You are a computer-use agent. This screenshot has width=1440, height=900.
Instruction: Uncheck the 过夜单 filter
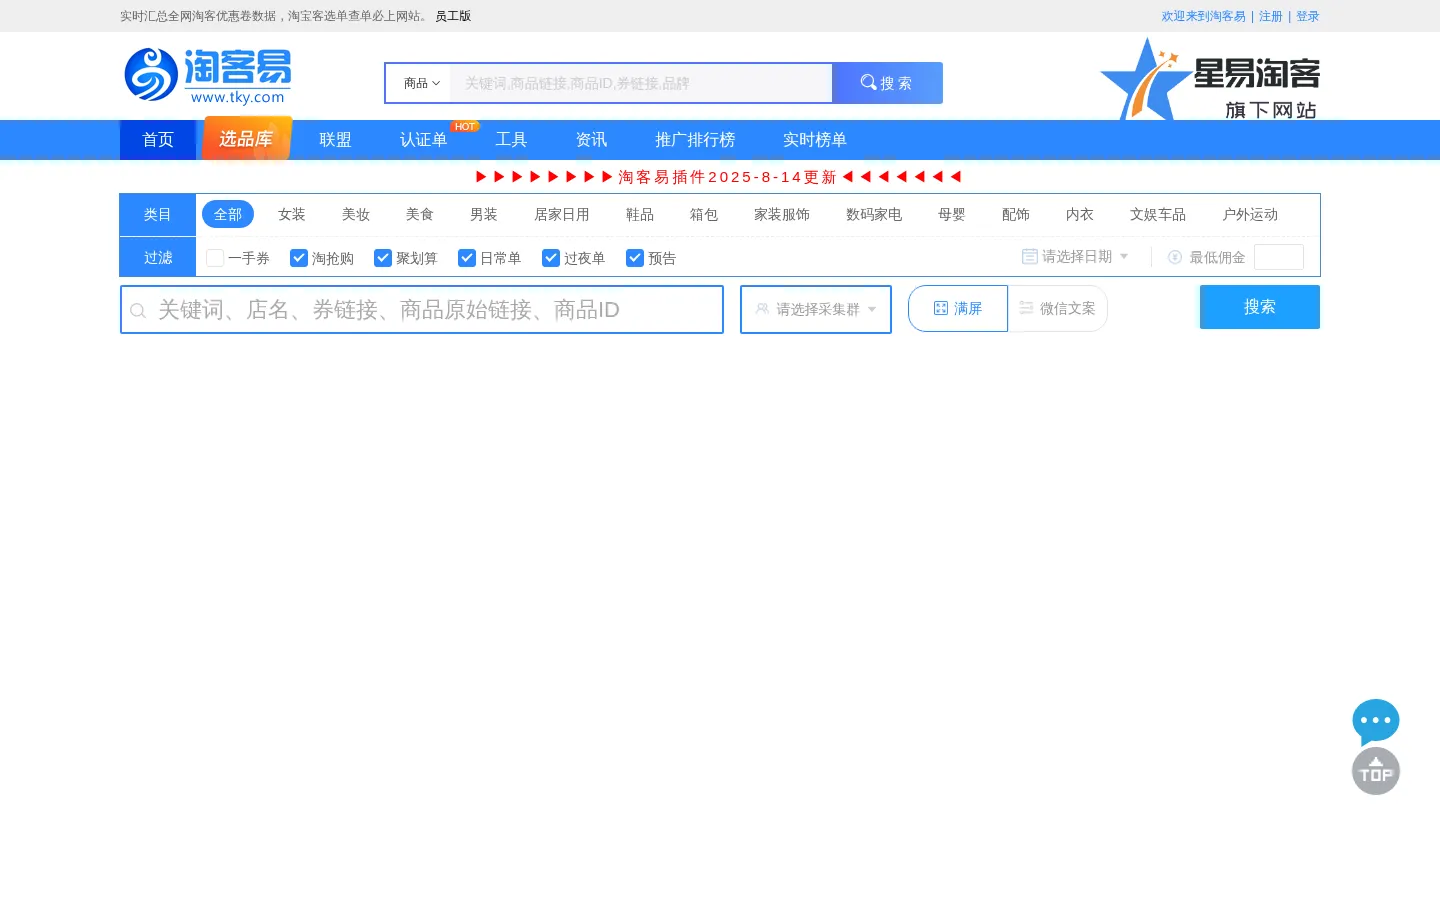click(x=551, y=258)
